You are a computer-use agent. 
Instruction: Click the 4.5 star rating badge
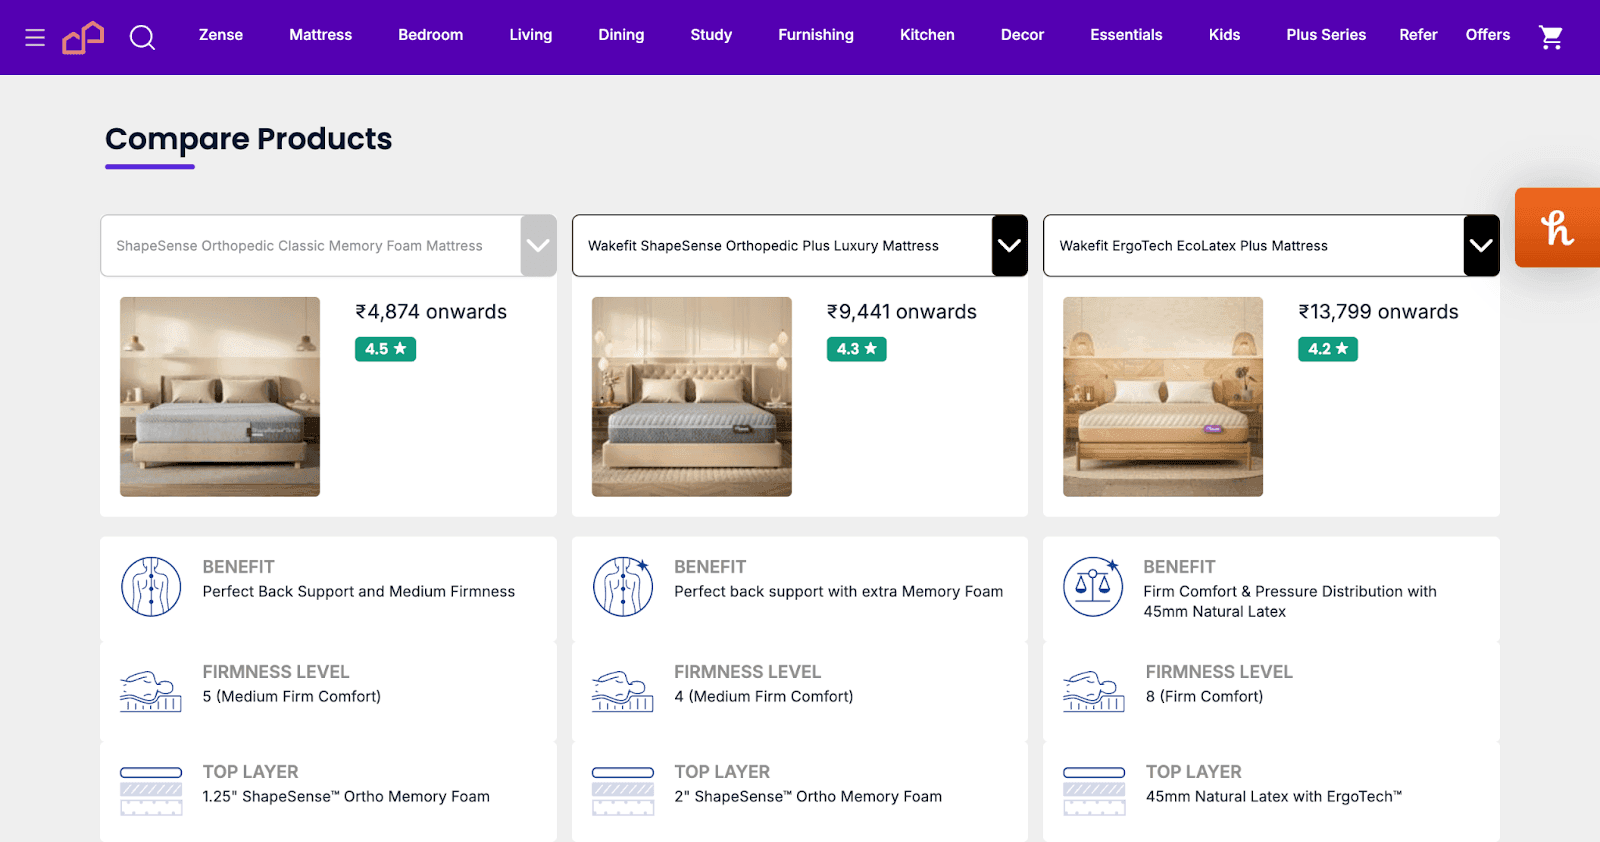tap(385, 349)
